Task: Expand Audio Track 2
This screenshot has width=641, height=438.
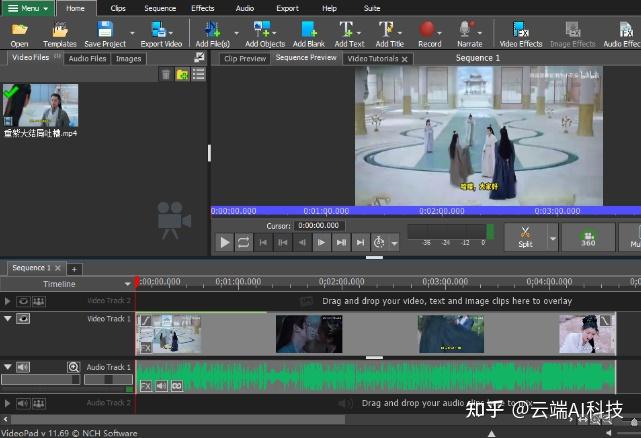Action: point(7,404)
